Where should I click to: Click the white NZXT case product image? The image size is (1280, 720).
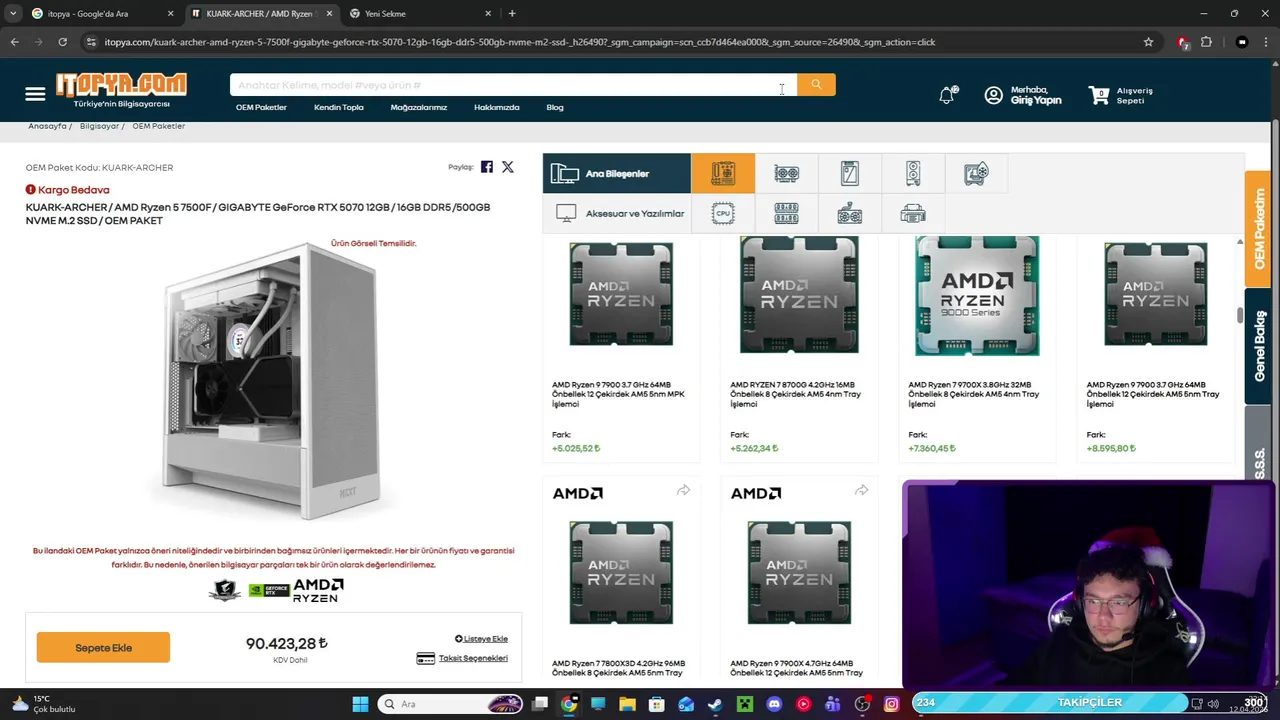tap(272, 380)
